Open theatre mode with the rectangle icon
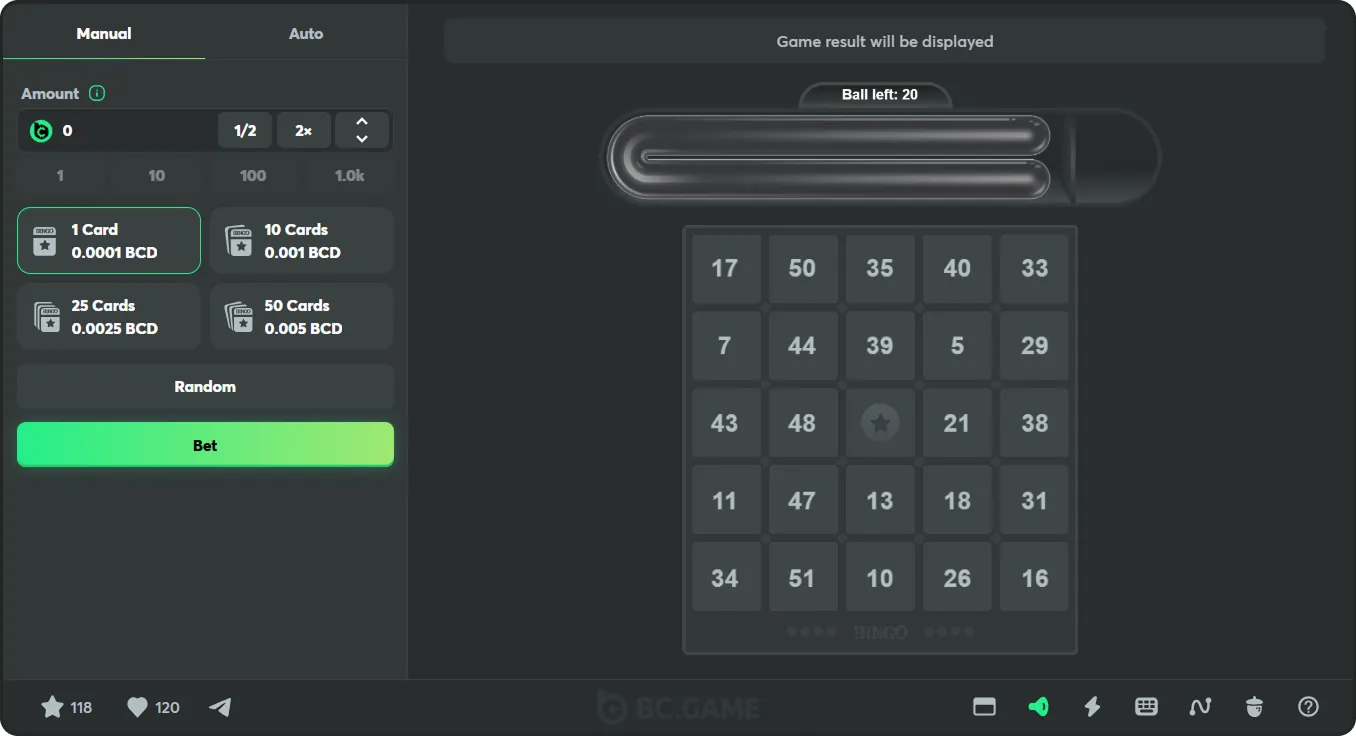The image size is (1356, 736). pos(984,707)
